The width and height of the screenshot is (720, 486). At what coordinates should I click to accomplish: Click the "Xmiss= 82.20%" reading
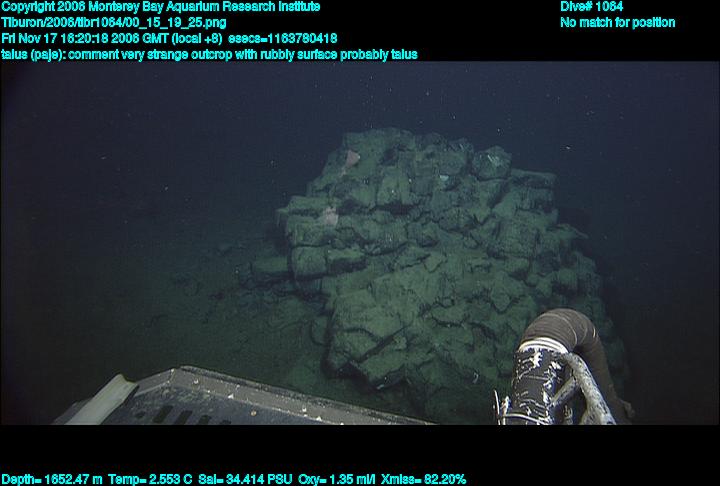point(423,479)
